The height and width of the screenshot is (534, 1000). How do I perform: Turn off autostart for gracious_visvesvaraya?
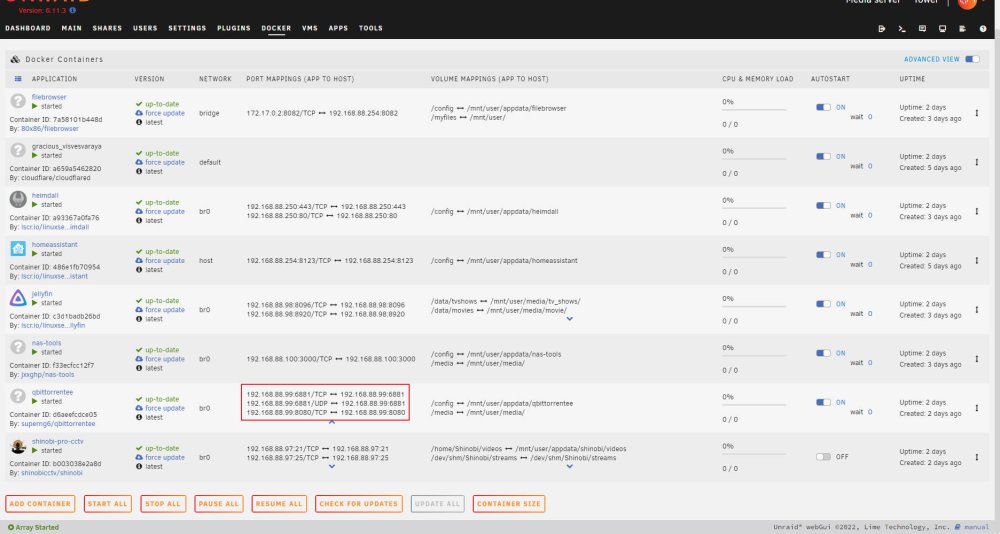point(823,156)
